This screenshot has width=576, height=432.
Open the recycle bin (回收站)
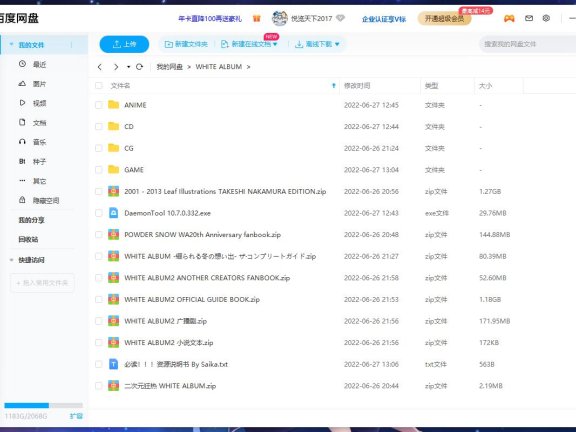tap(28, 240)
